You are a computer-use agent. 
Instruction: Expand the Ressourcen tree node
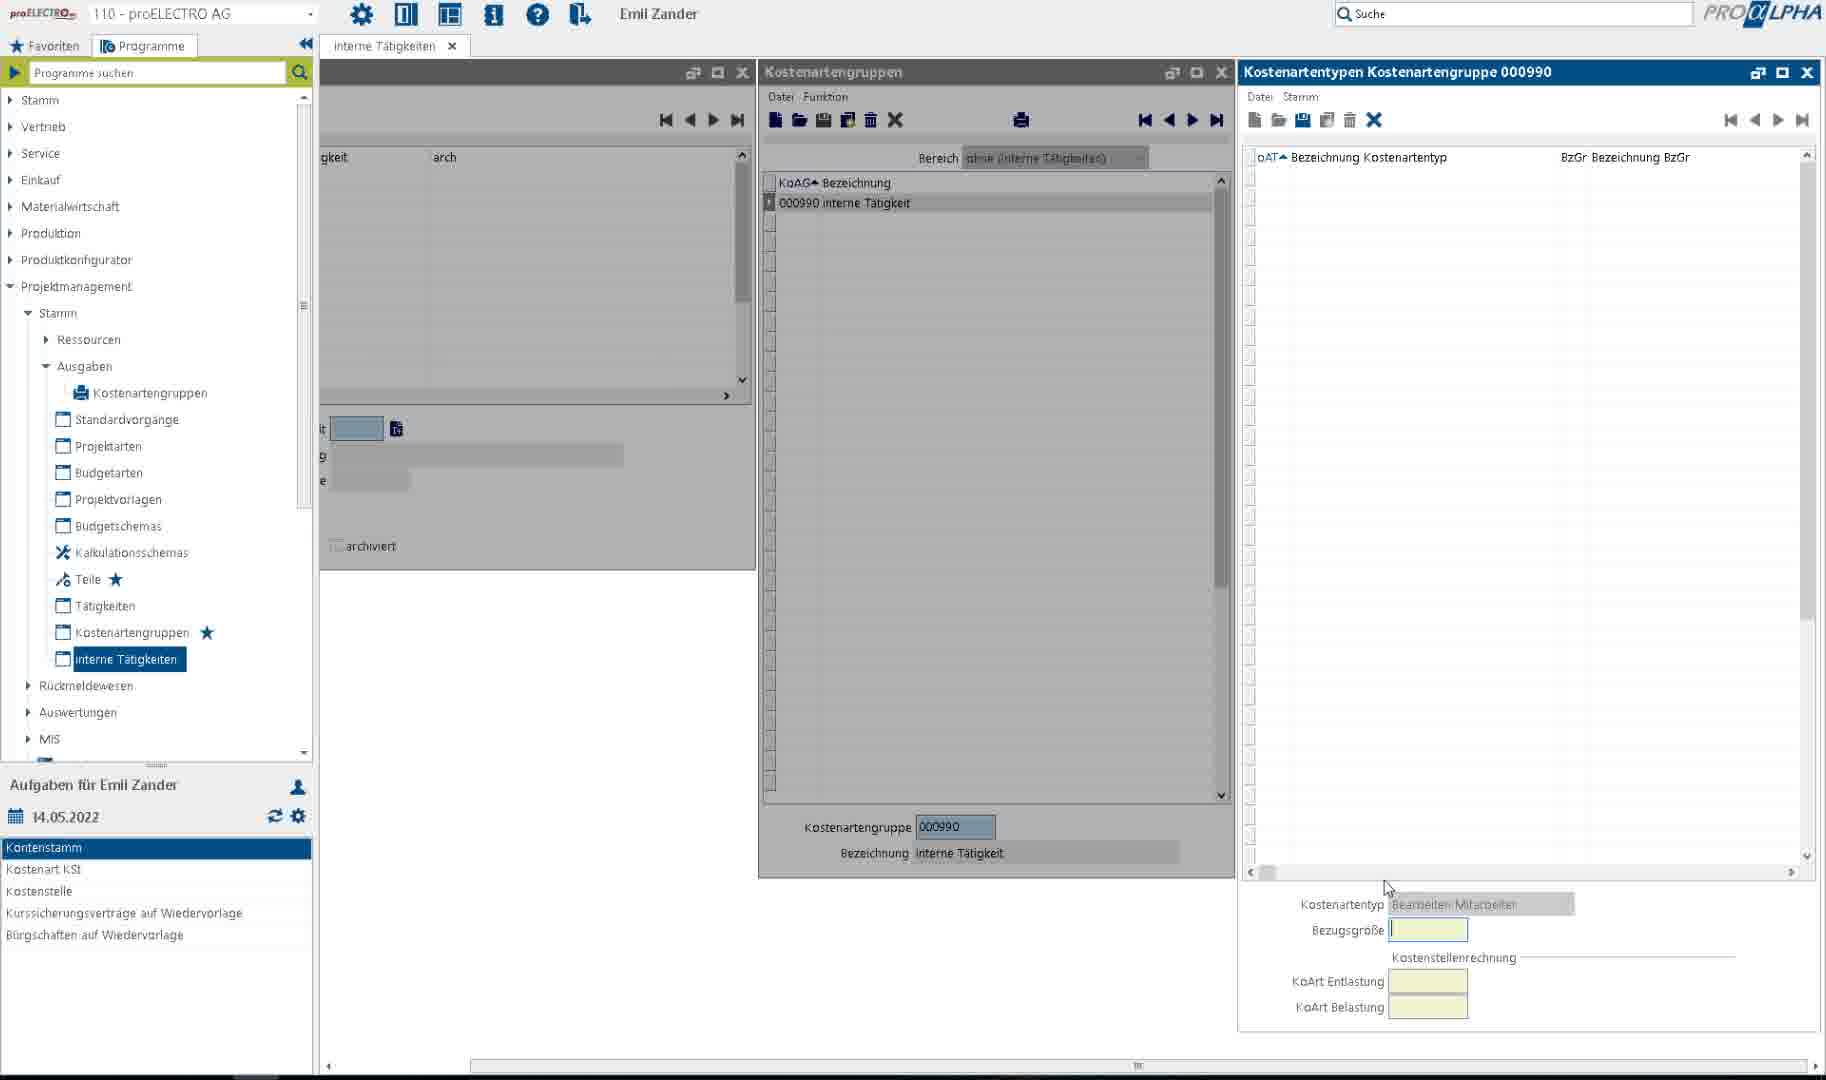coord(46,340)
